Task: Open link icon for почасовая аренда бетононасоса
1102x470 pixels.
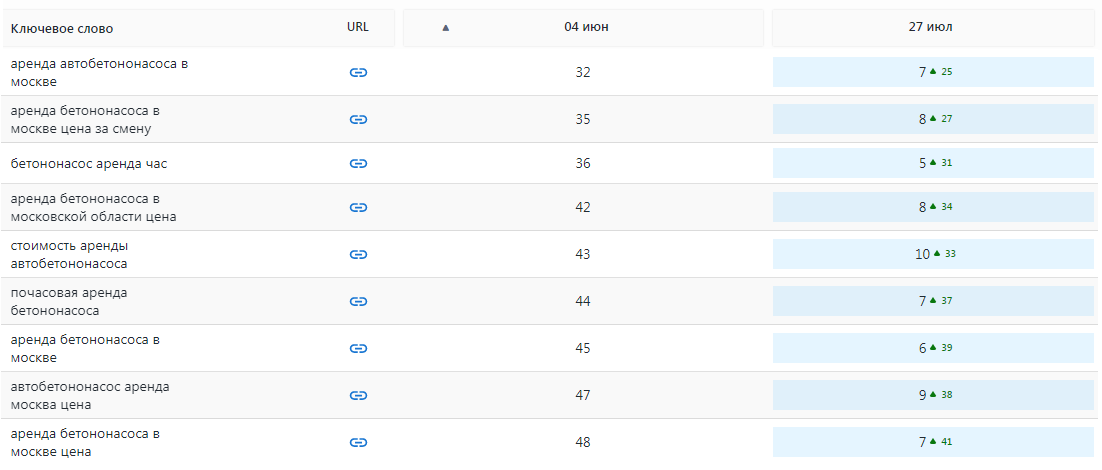Action: [358, 301]
